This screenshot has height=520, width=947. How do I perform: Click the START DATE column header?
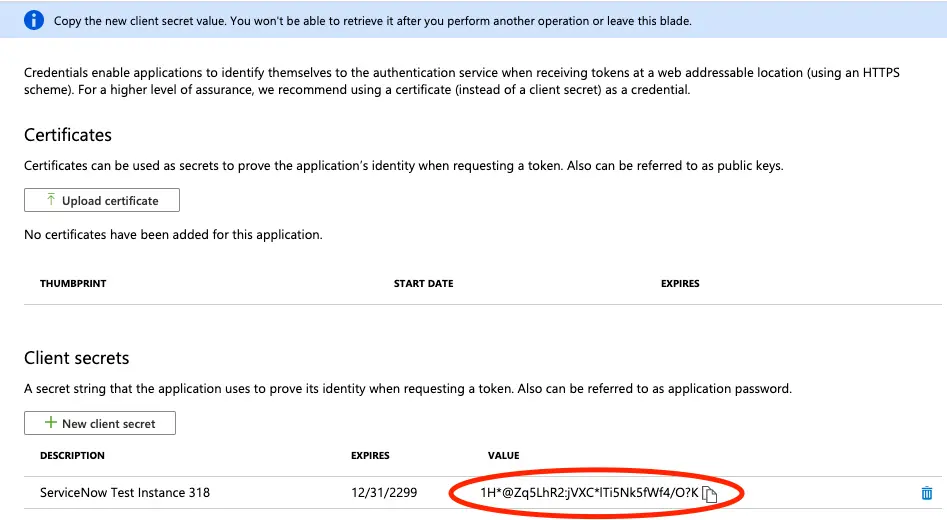423,284
